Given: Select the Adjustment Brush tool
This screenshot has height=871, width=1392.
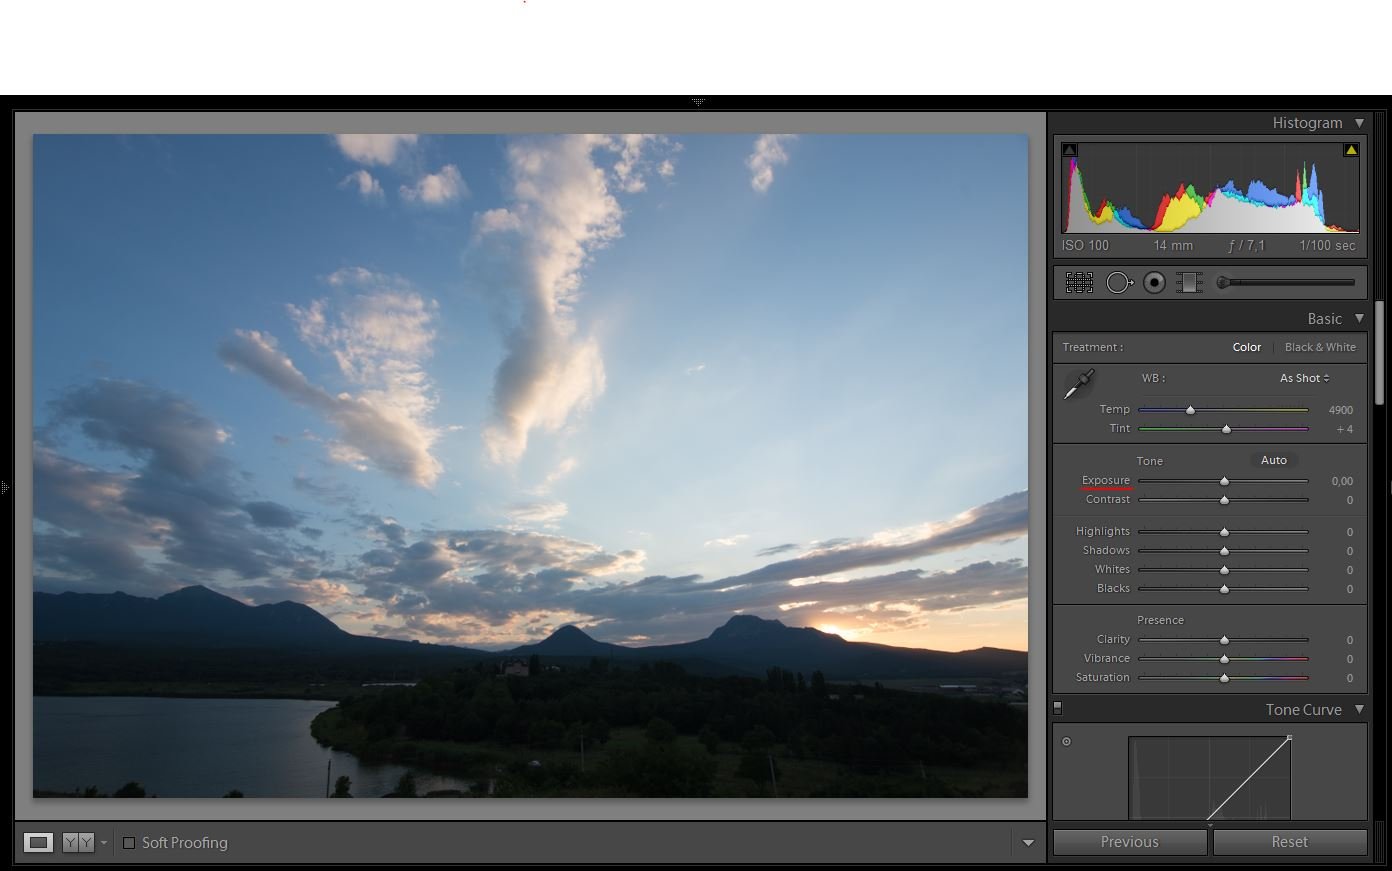Looking at the screenshot, I should pyautogui.click(x=1286, y=283).
